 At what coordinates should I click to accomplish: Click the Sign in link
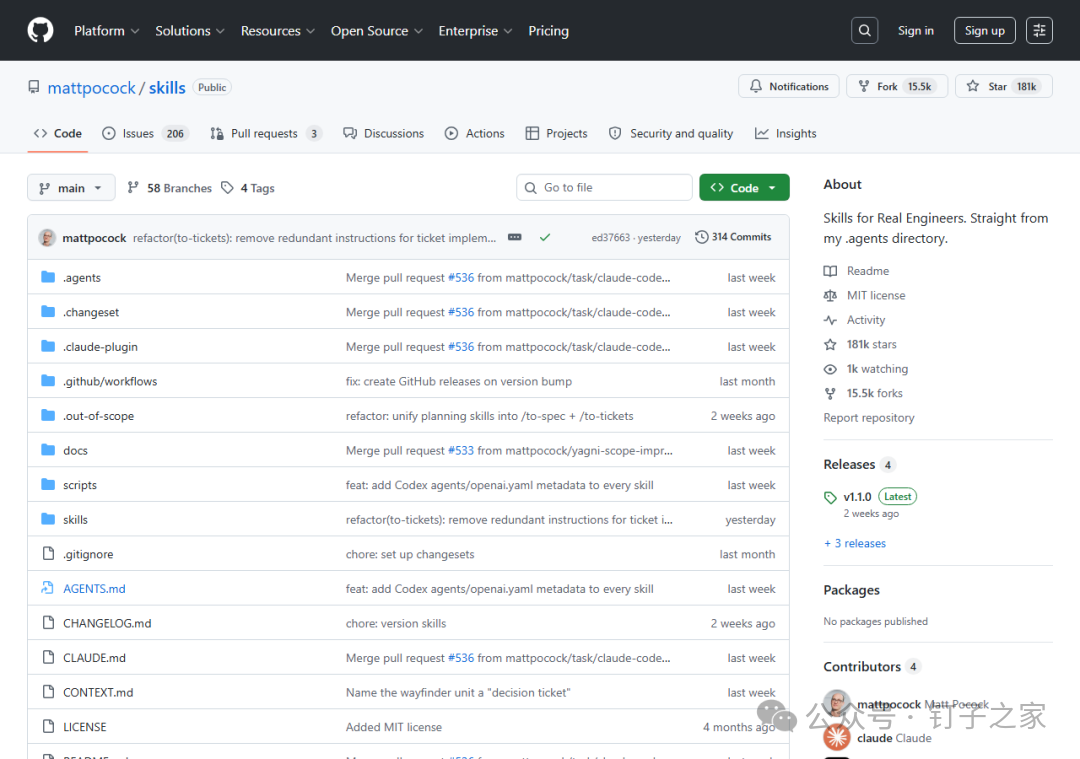tap(915, 30)
